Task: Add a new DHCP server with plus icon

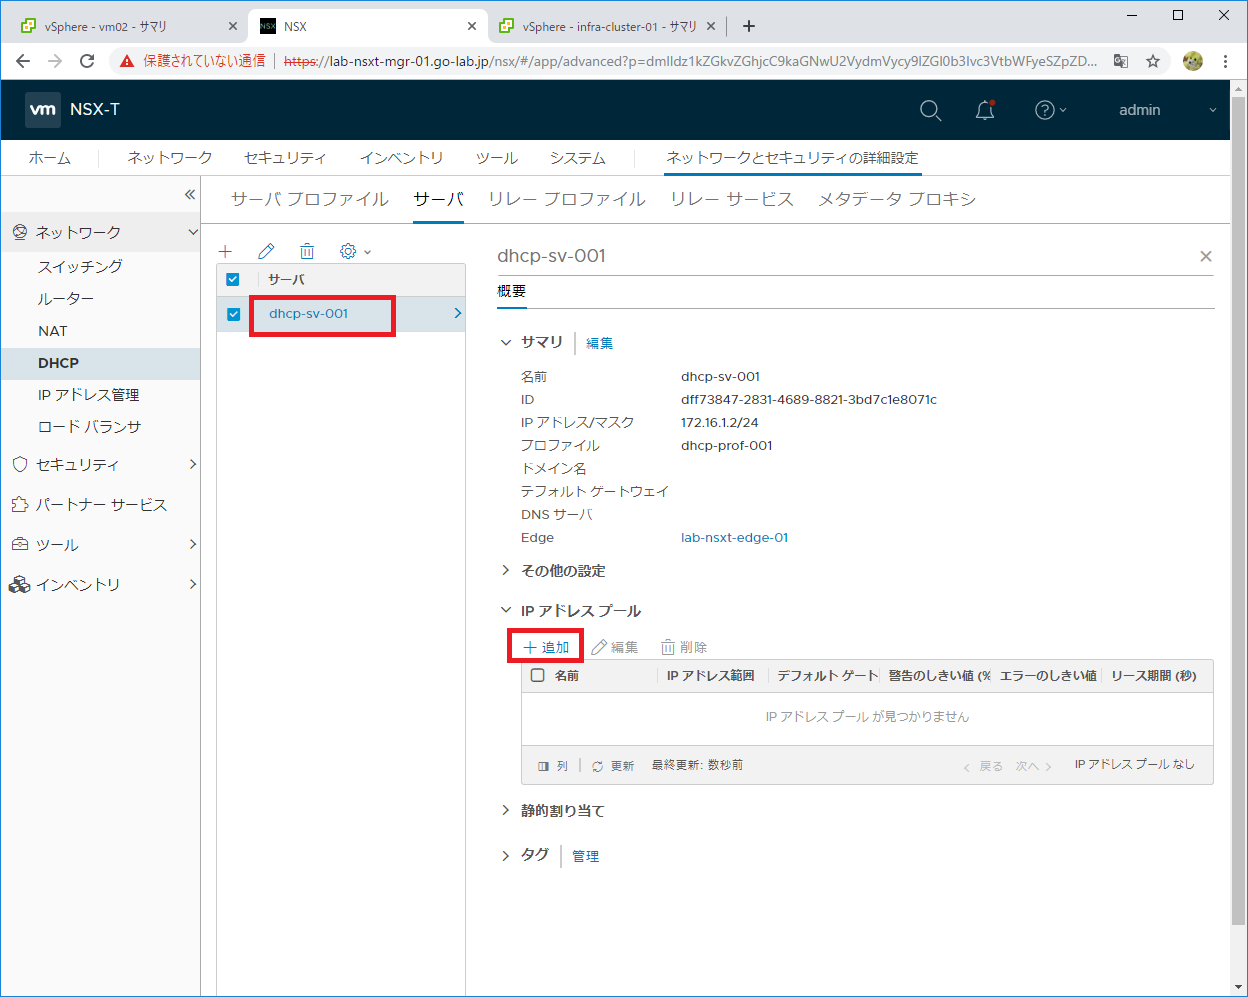Action: tap(226, 251)
